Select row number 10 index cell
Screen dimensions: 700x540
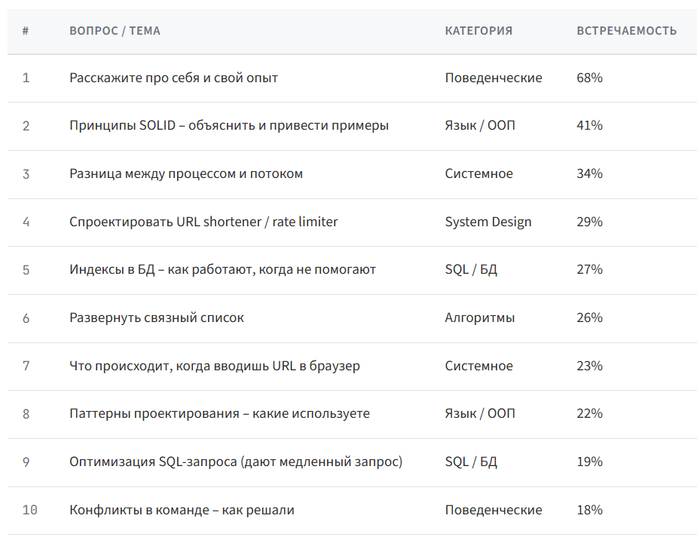pos(29,510)
